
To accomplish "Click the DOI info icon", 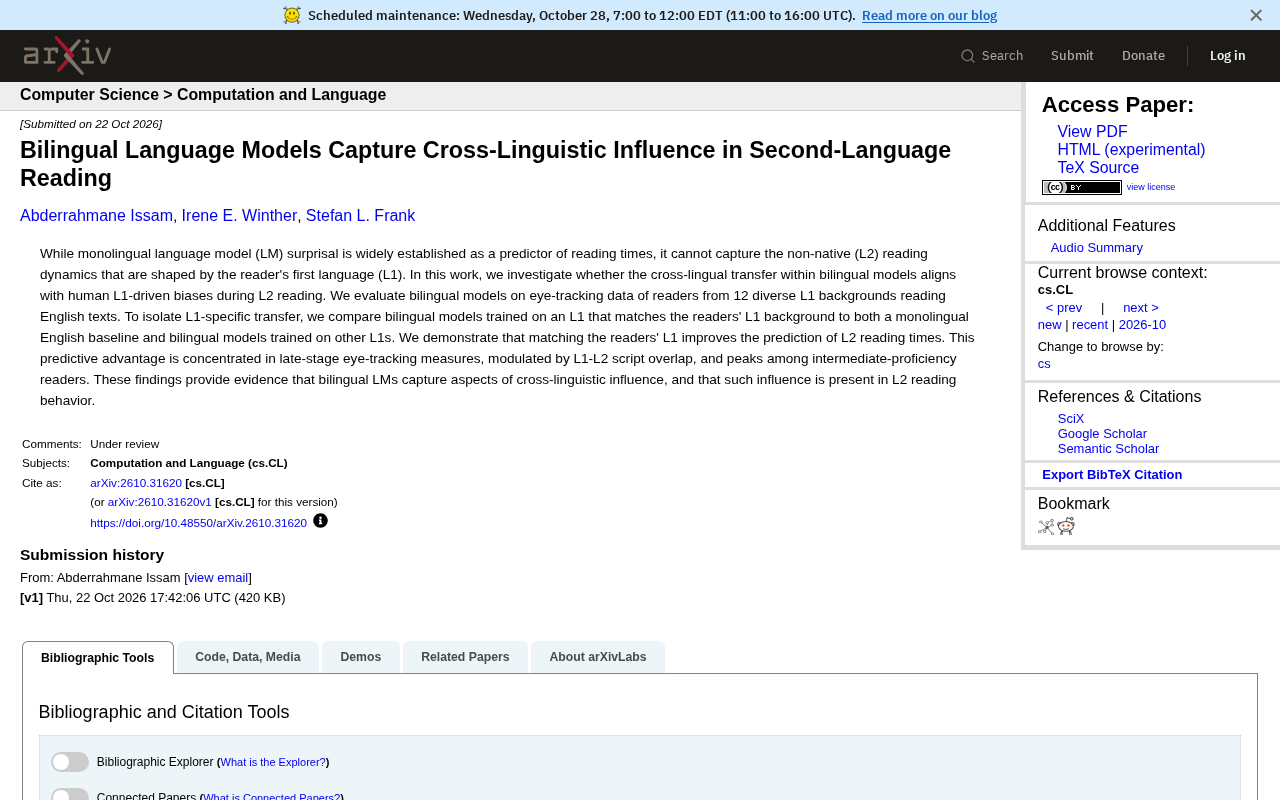I will (320, 521).
